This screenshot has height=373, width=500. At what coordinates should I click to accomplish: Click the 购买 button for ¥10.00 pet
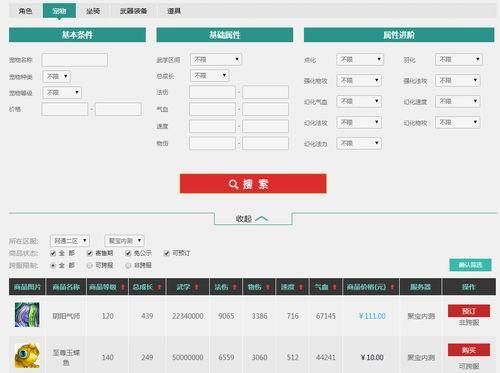coord(469,350)
